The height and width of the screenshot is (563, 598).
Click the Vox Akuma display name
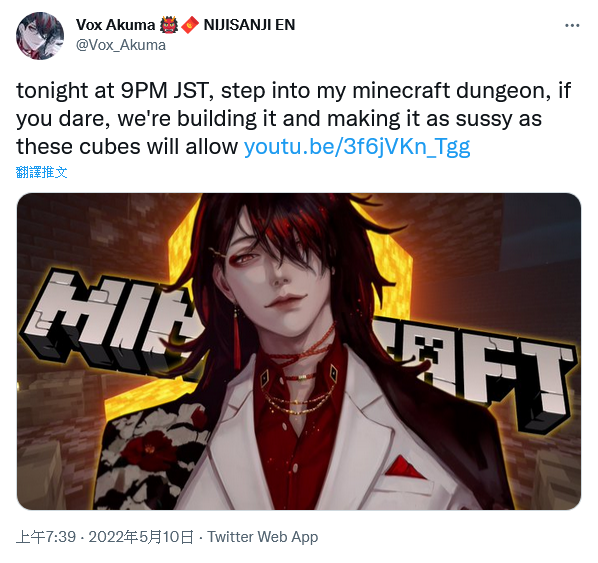pos(116,25)
